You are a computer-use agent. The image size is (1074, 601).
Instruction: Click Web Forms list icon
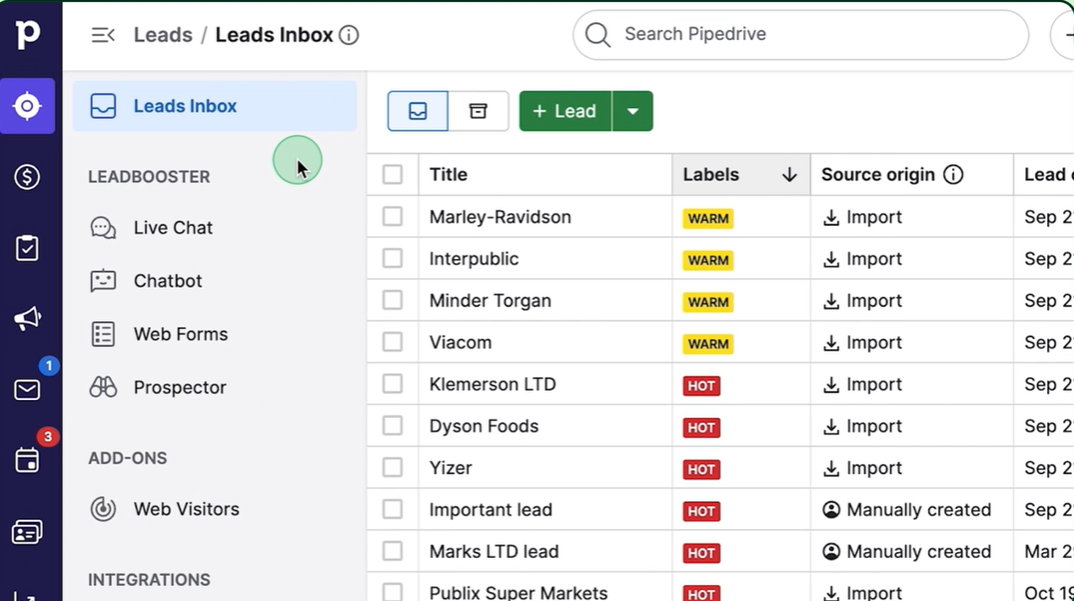[103, 334]
